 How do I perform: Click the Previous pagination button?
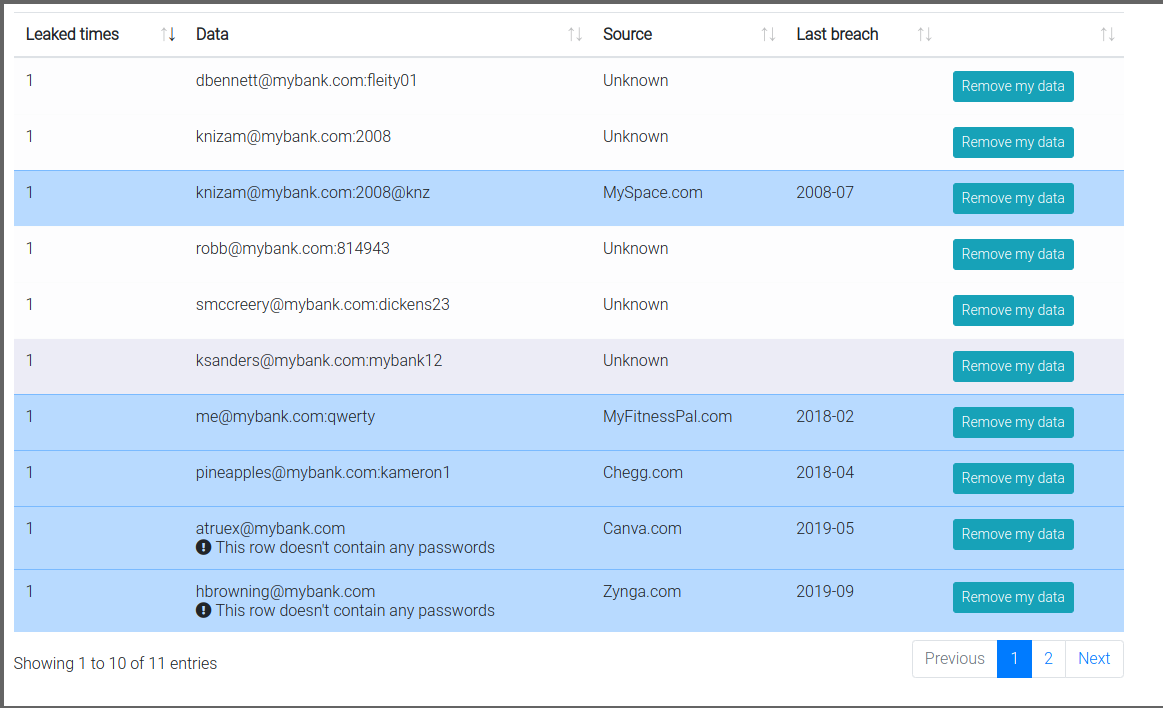click(954, 659)
